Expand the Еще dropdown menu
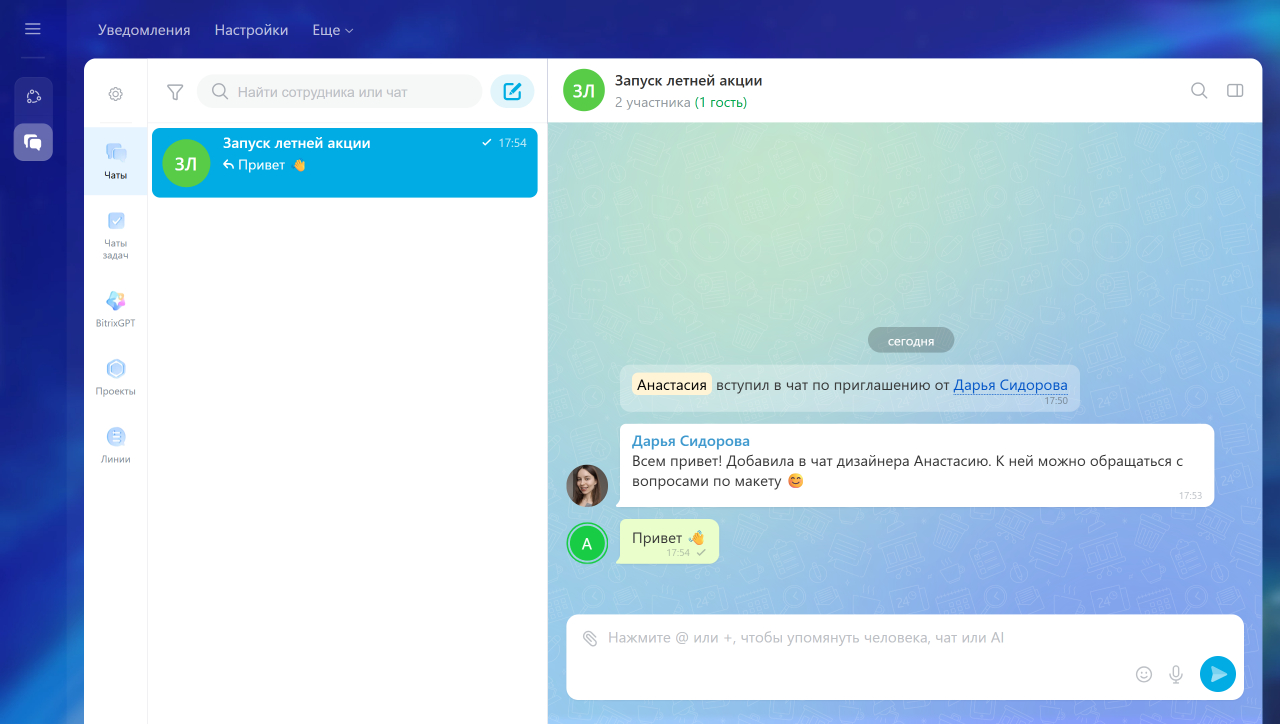1280x724 pixels. 333,30
